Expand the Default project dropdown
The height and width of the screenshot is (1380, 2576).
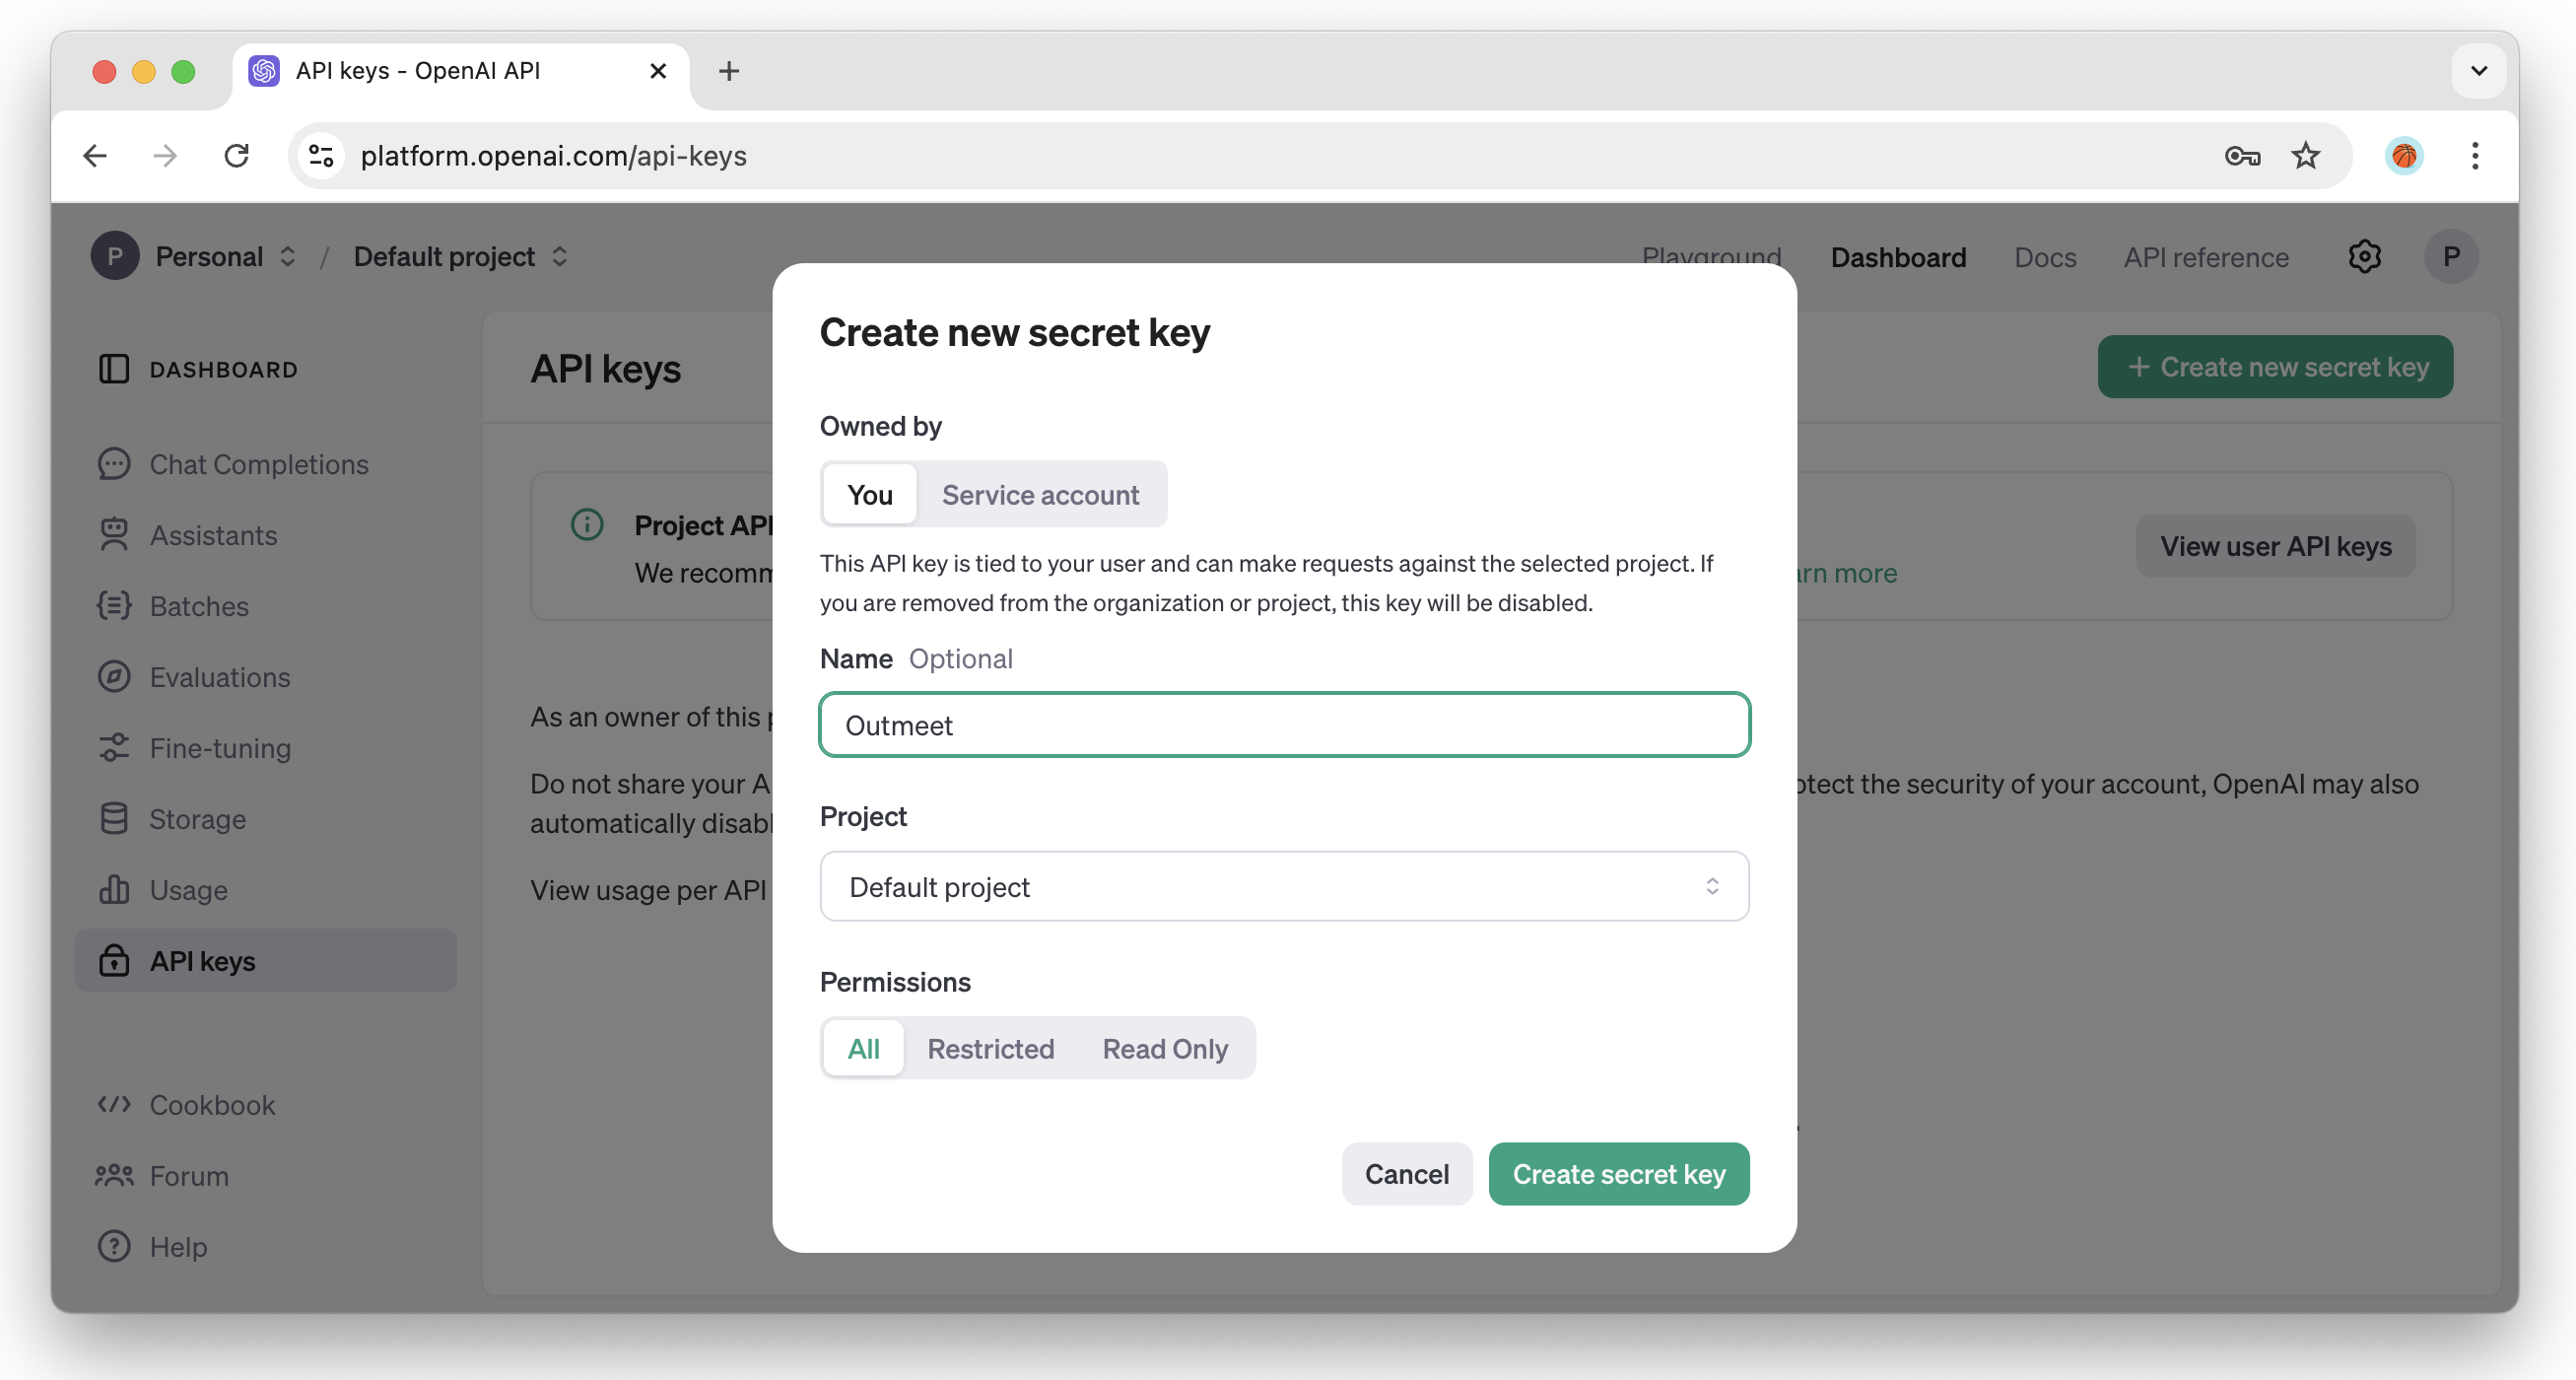(x=1283, y=884)
